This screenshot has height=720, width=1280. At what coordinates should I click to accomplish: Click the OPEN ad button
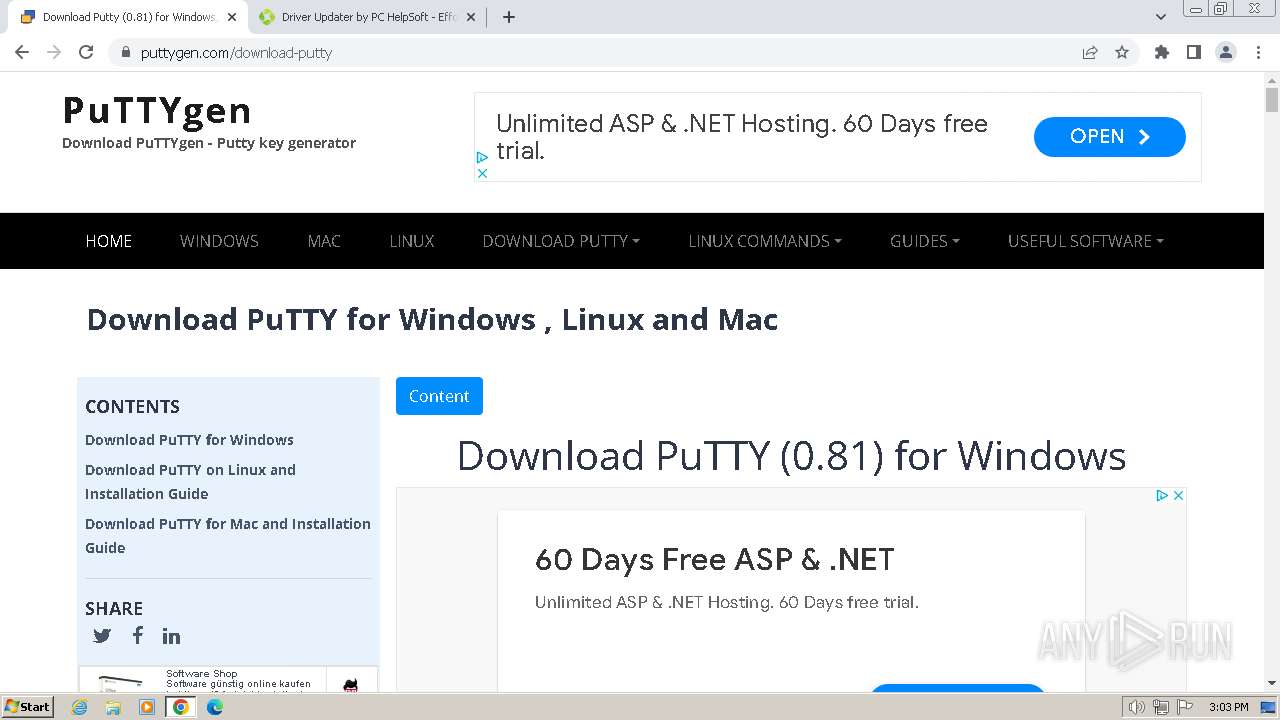pos(1110,137)
